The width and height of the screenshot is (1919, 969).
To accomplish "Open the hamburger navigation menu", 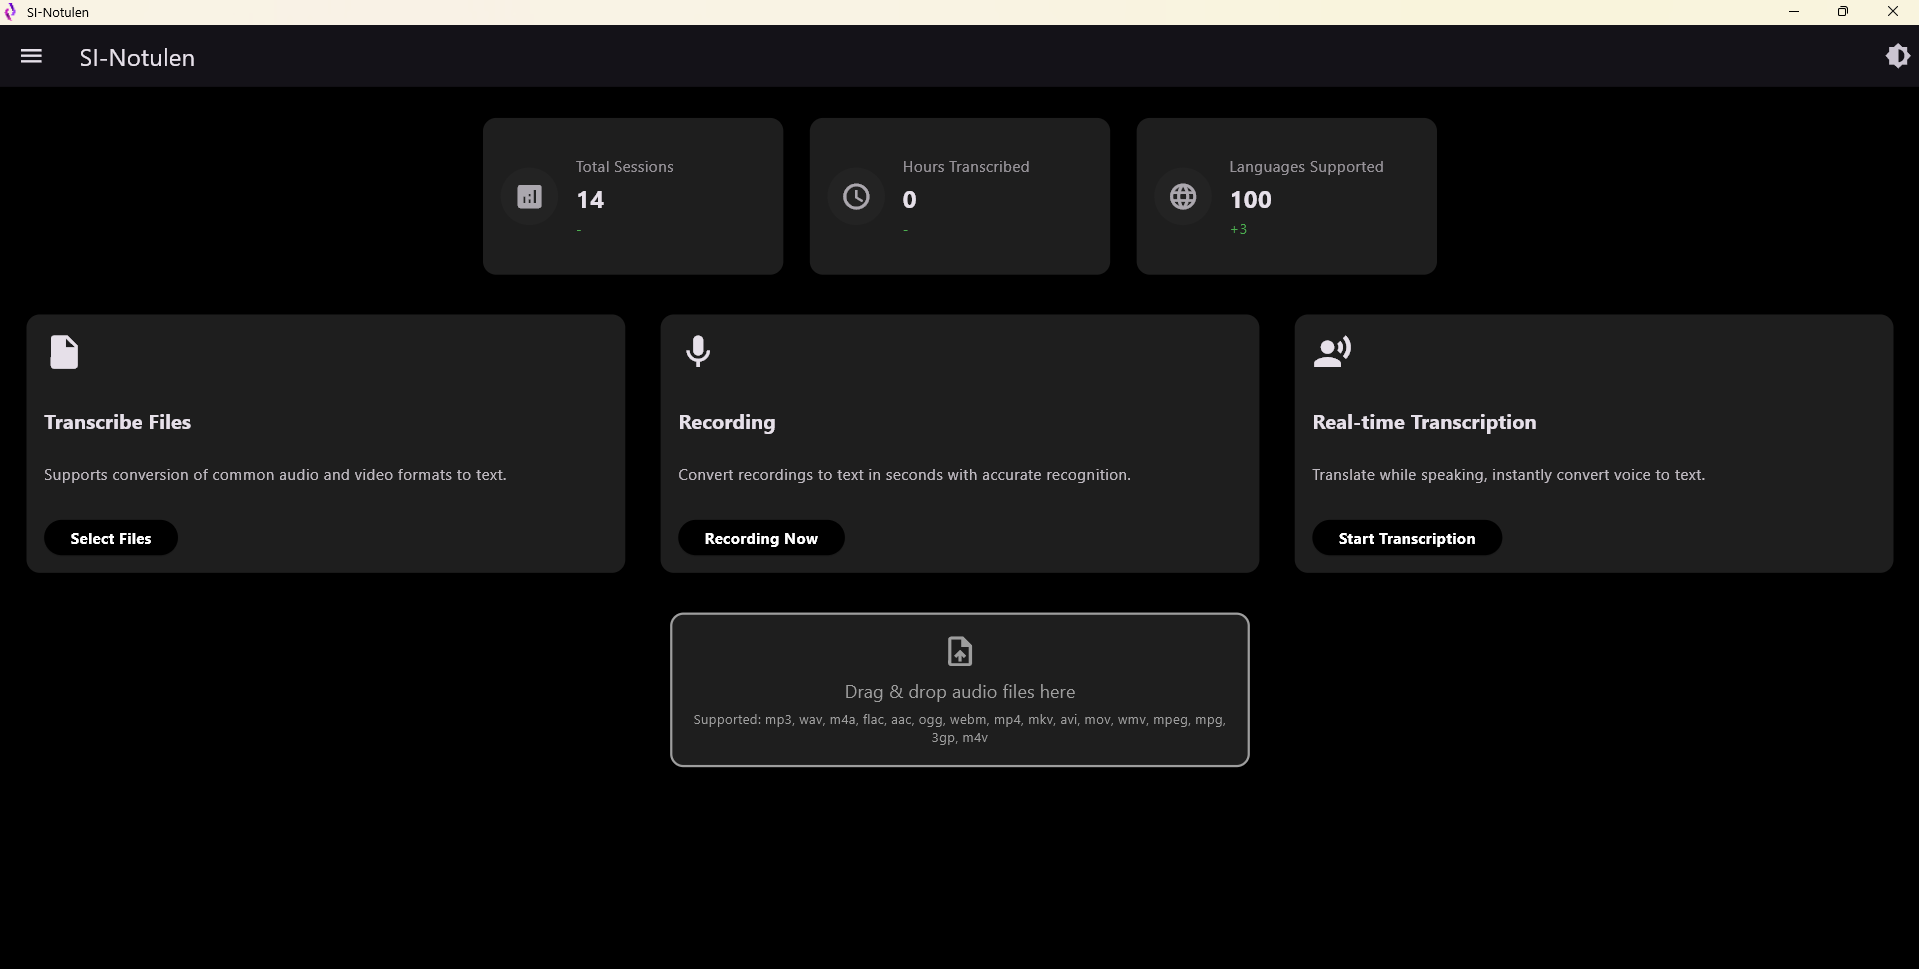I will [31, 56].
